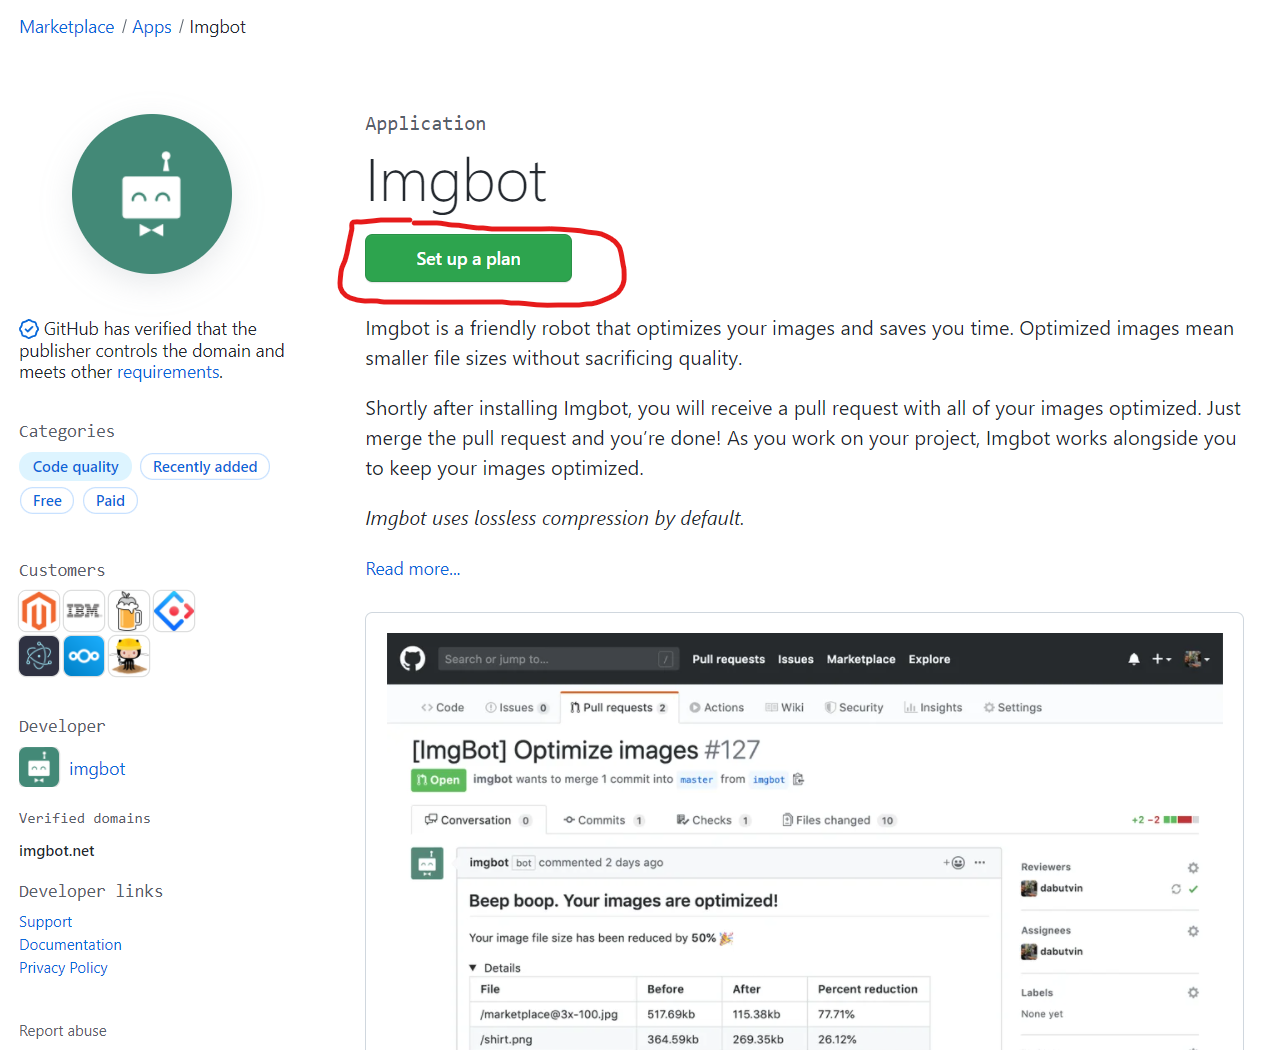Go to Marketplace breadcrumb link
Image resolution: width=1277 pixels, height=1050 pixels.
tap(67, 27)
